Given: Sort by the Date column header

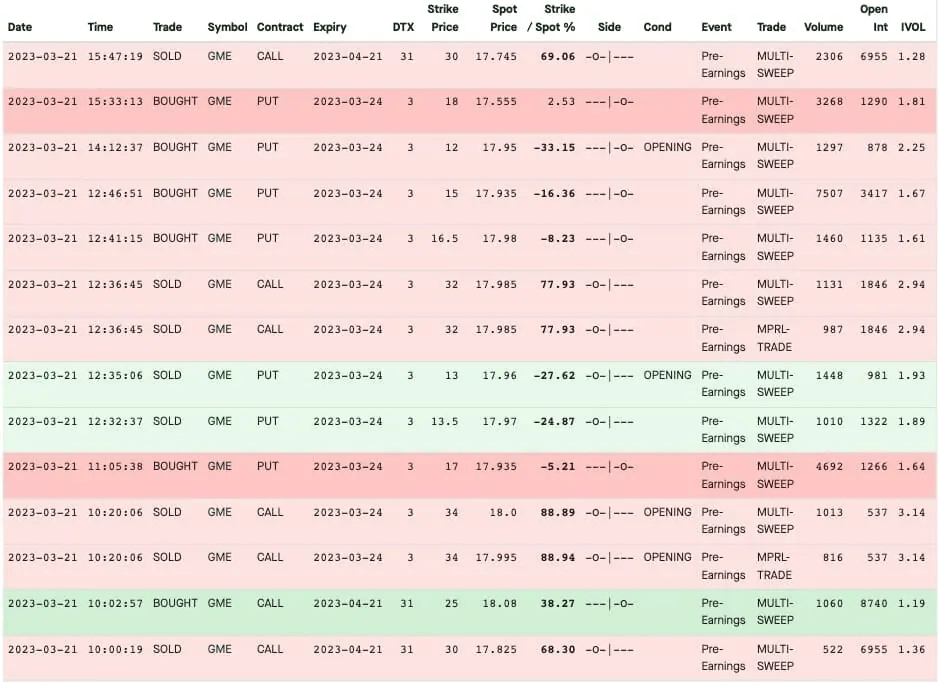Looking at the screenshot, I should click(x=20, y=27).
